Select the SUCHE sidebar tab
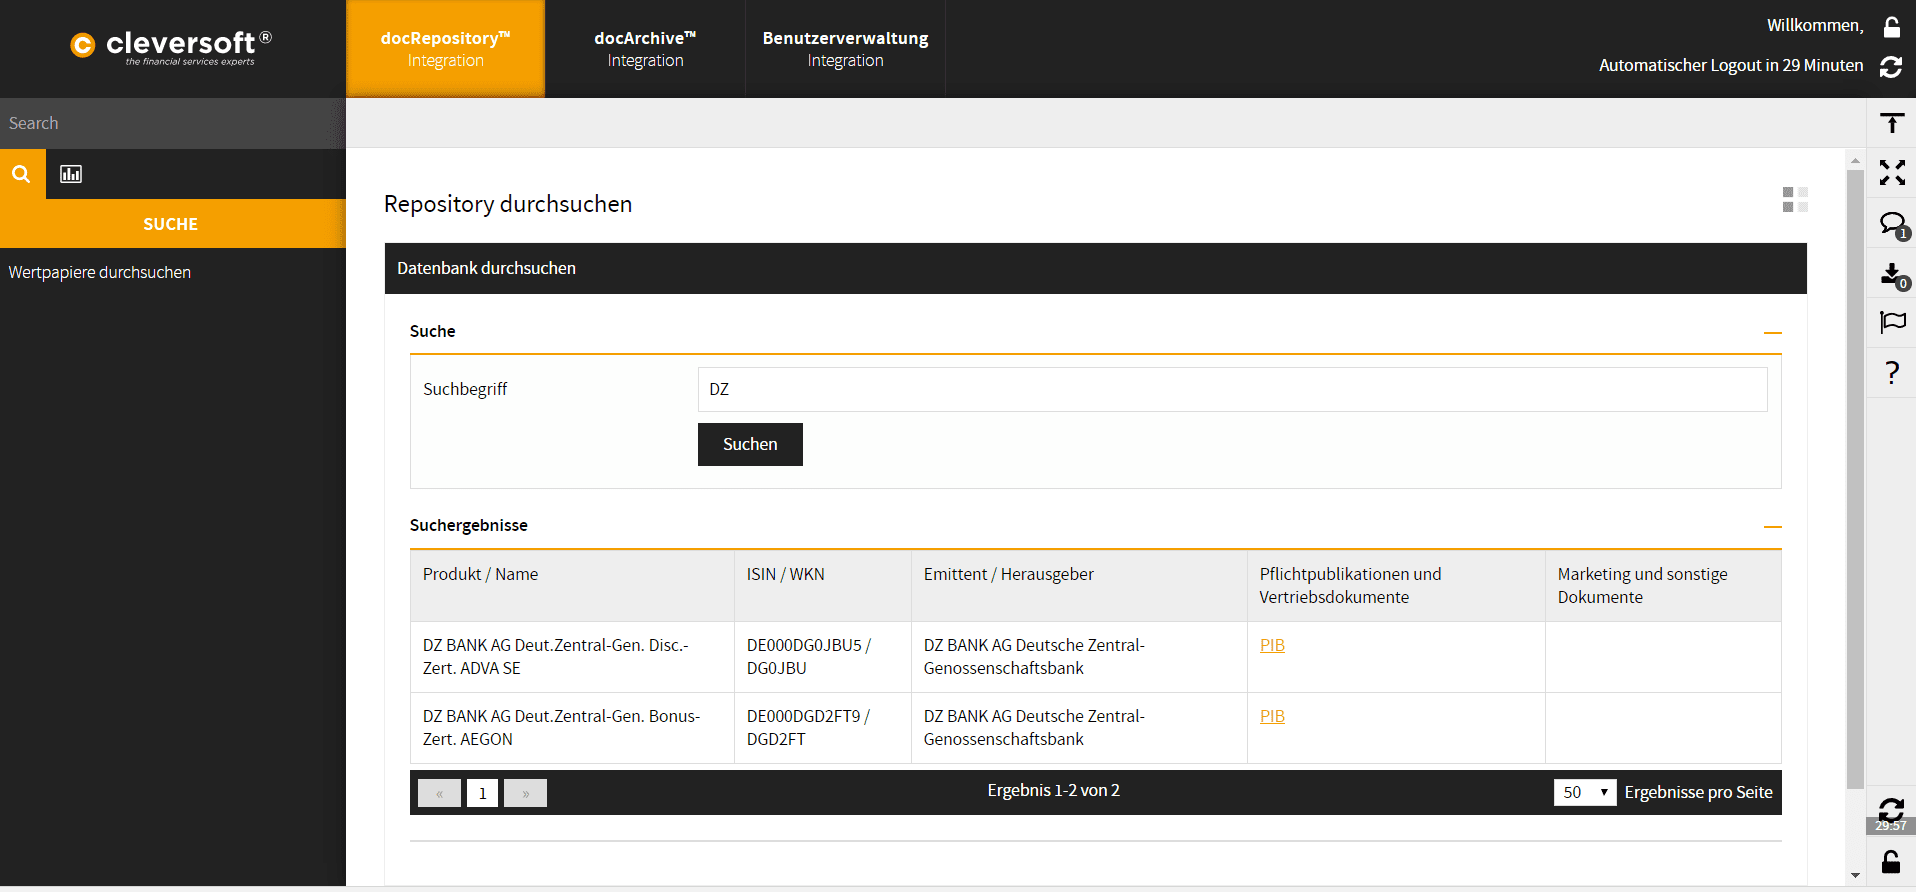The image size is (1916, 892). pos(171,224)
